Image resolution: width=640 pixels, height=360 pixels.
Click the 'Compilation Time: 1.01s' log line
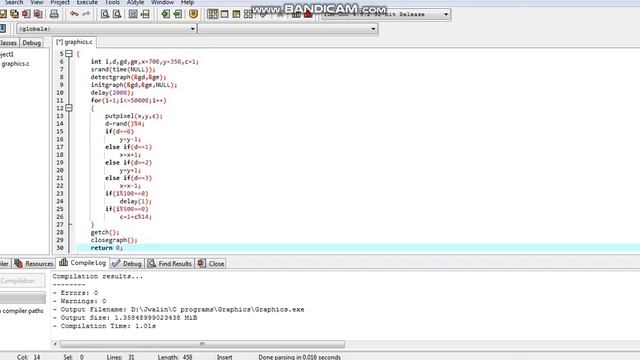pos(104,326)
